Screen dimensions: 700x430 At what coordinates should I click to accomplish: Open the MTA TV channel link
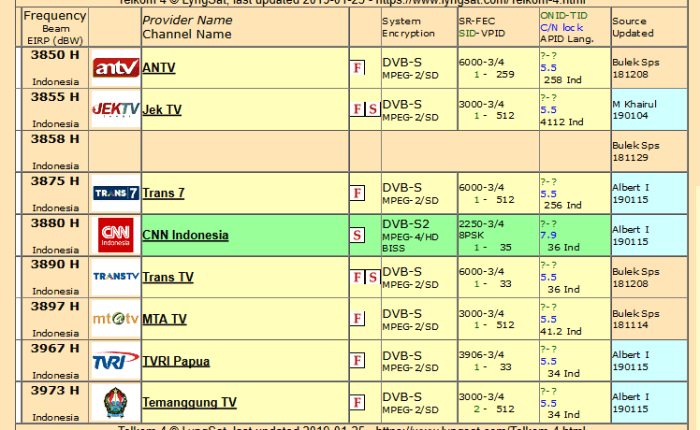pos(164,319)
